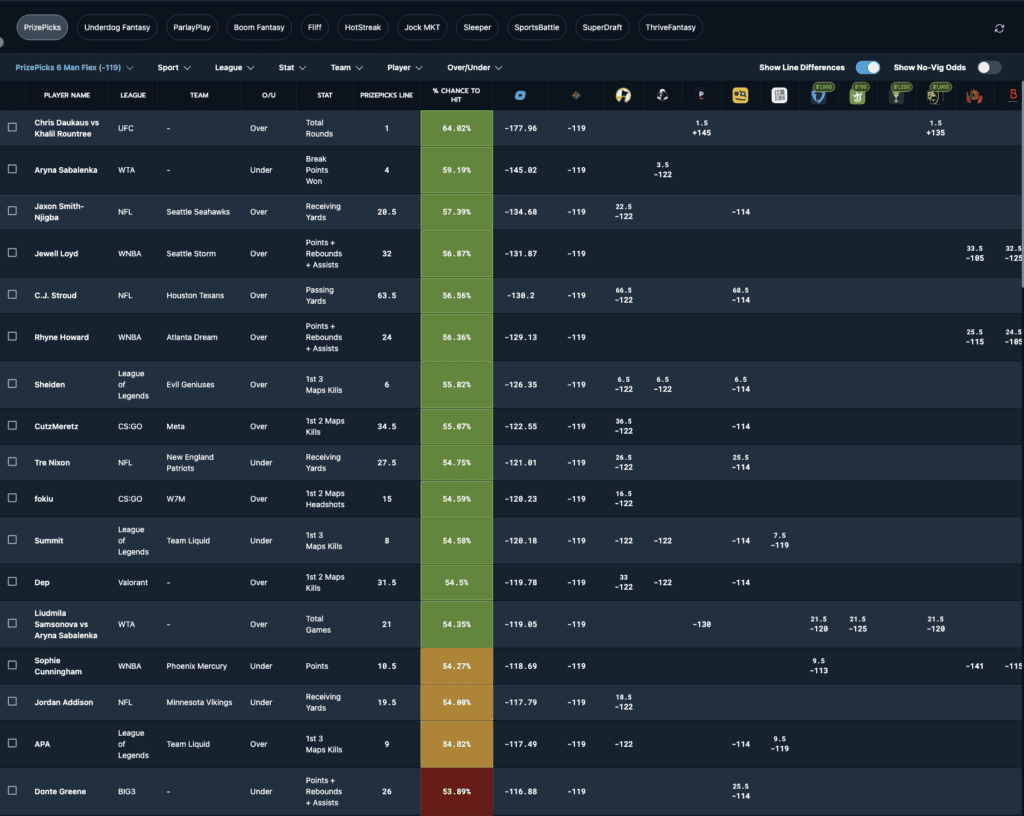Click the gold head icon with $1,000 badge

(936, 94)
